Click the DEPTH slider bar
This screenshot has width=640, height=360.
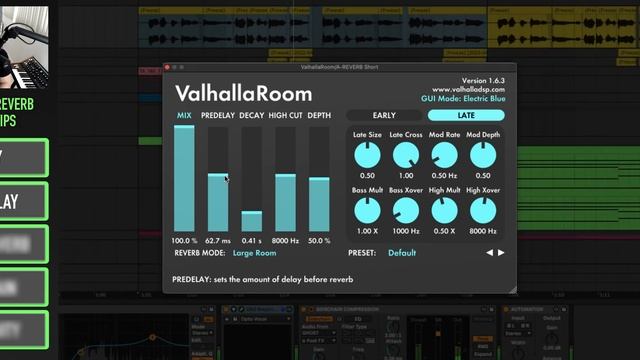click(319, 179)
